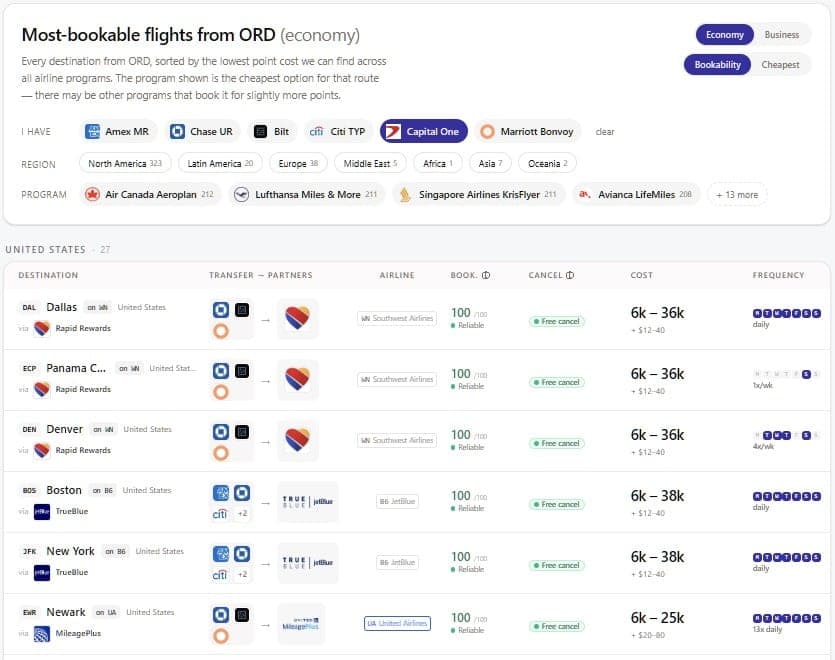The width and height of the screenshot is (835, 660).
Task: Click TrueBlue icon under Boston
Action: pos(42,511)
